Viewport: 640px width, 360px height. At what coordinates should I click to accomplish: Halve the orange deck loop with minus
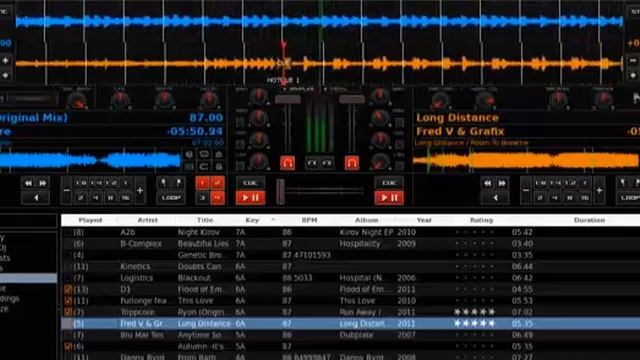point(526,191)
